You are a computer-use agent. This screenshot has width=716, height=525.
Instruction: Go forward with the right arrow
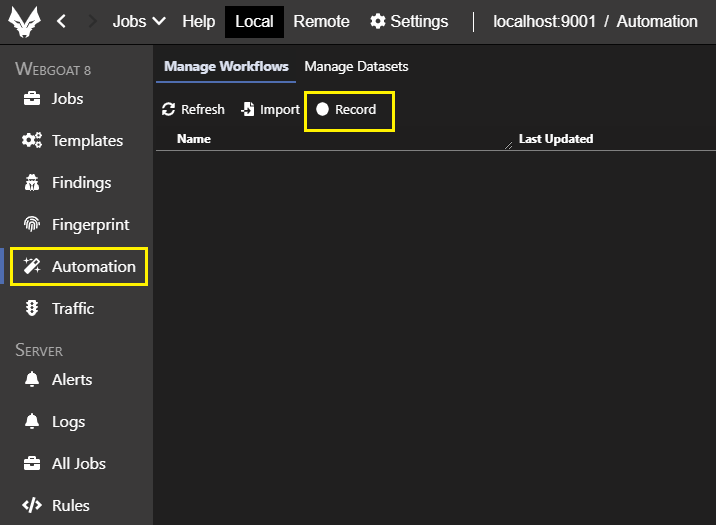pyautogui.click(x=92, y=21)
